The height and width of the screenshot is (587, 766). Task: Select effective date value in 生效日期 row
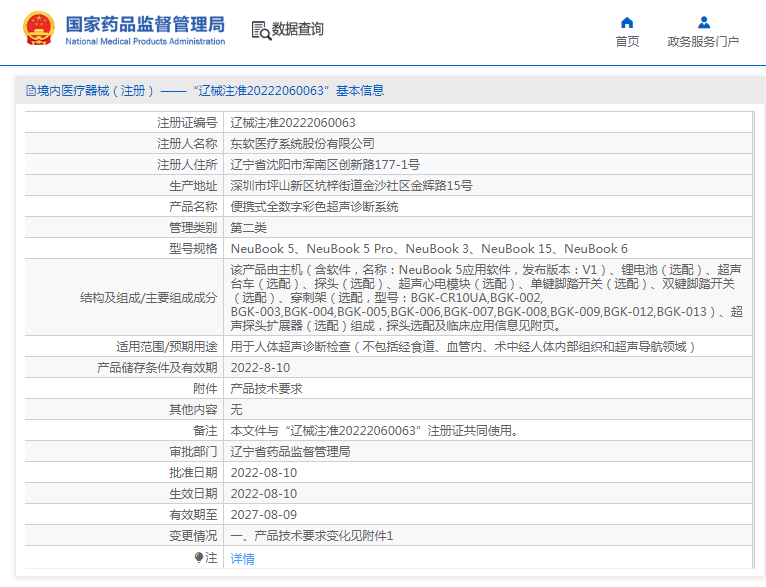coord(264,494)
